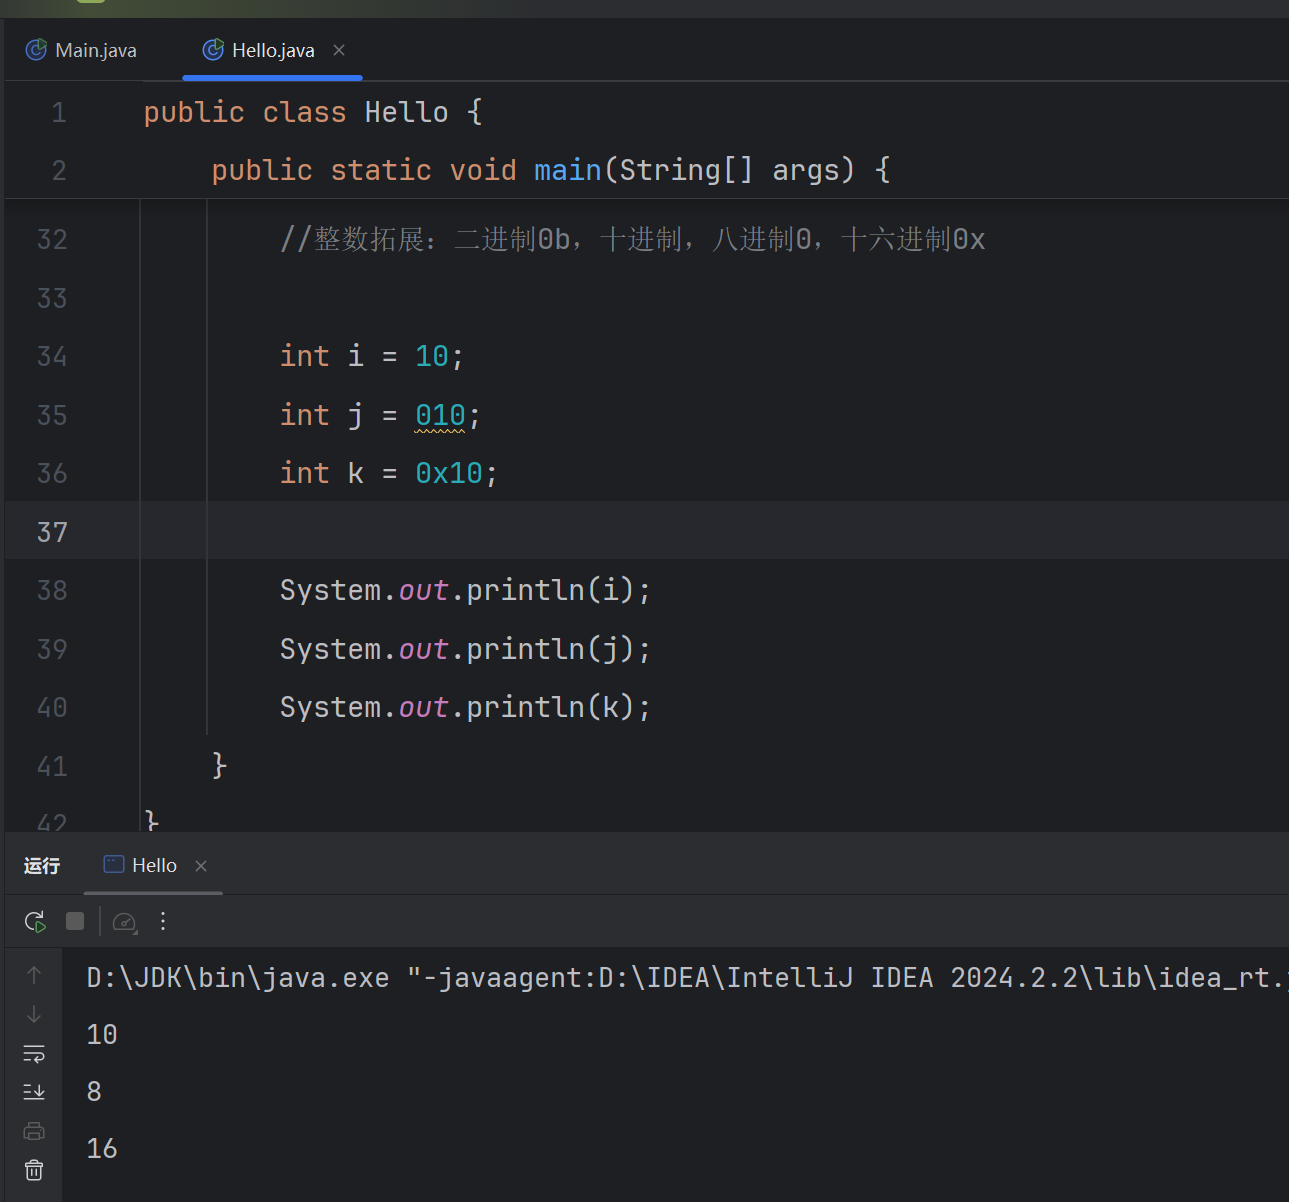1289x1202 pixels.
Task: Select the Hello.java editor tab
Action: [x=273, y=50]
